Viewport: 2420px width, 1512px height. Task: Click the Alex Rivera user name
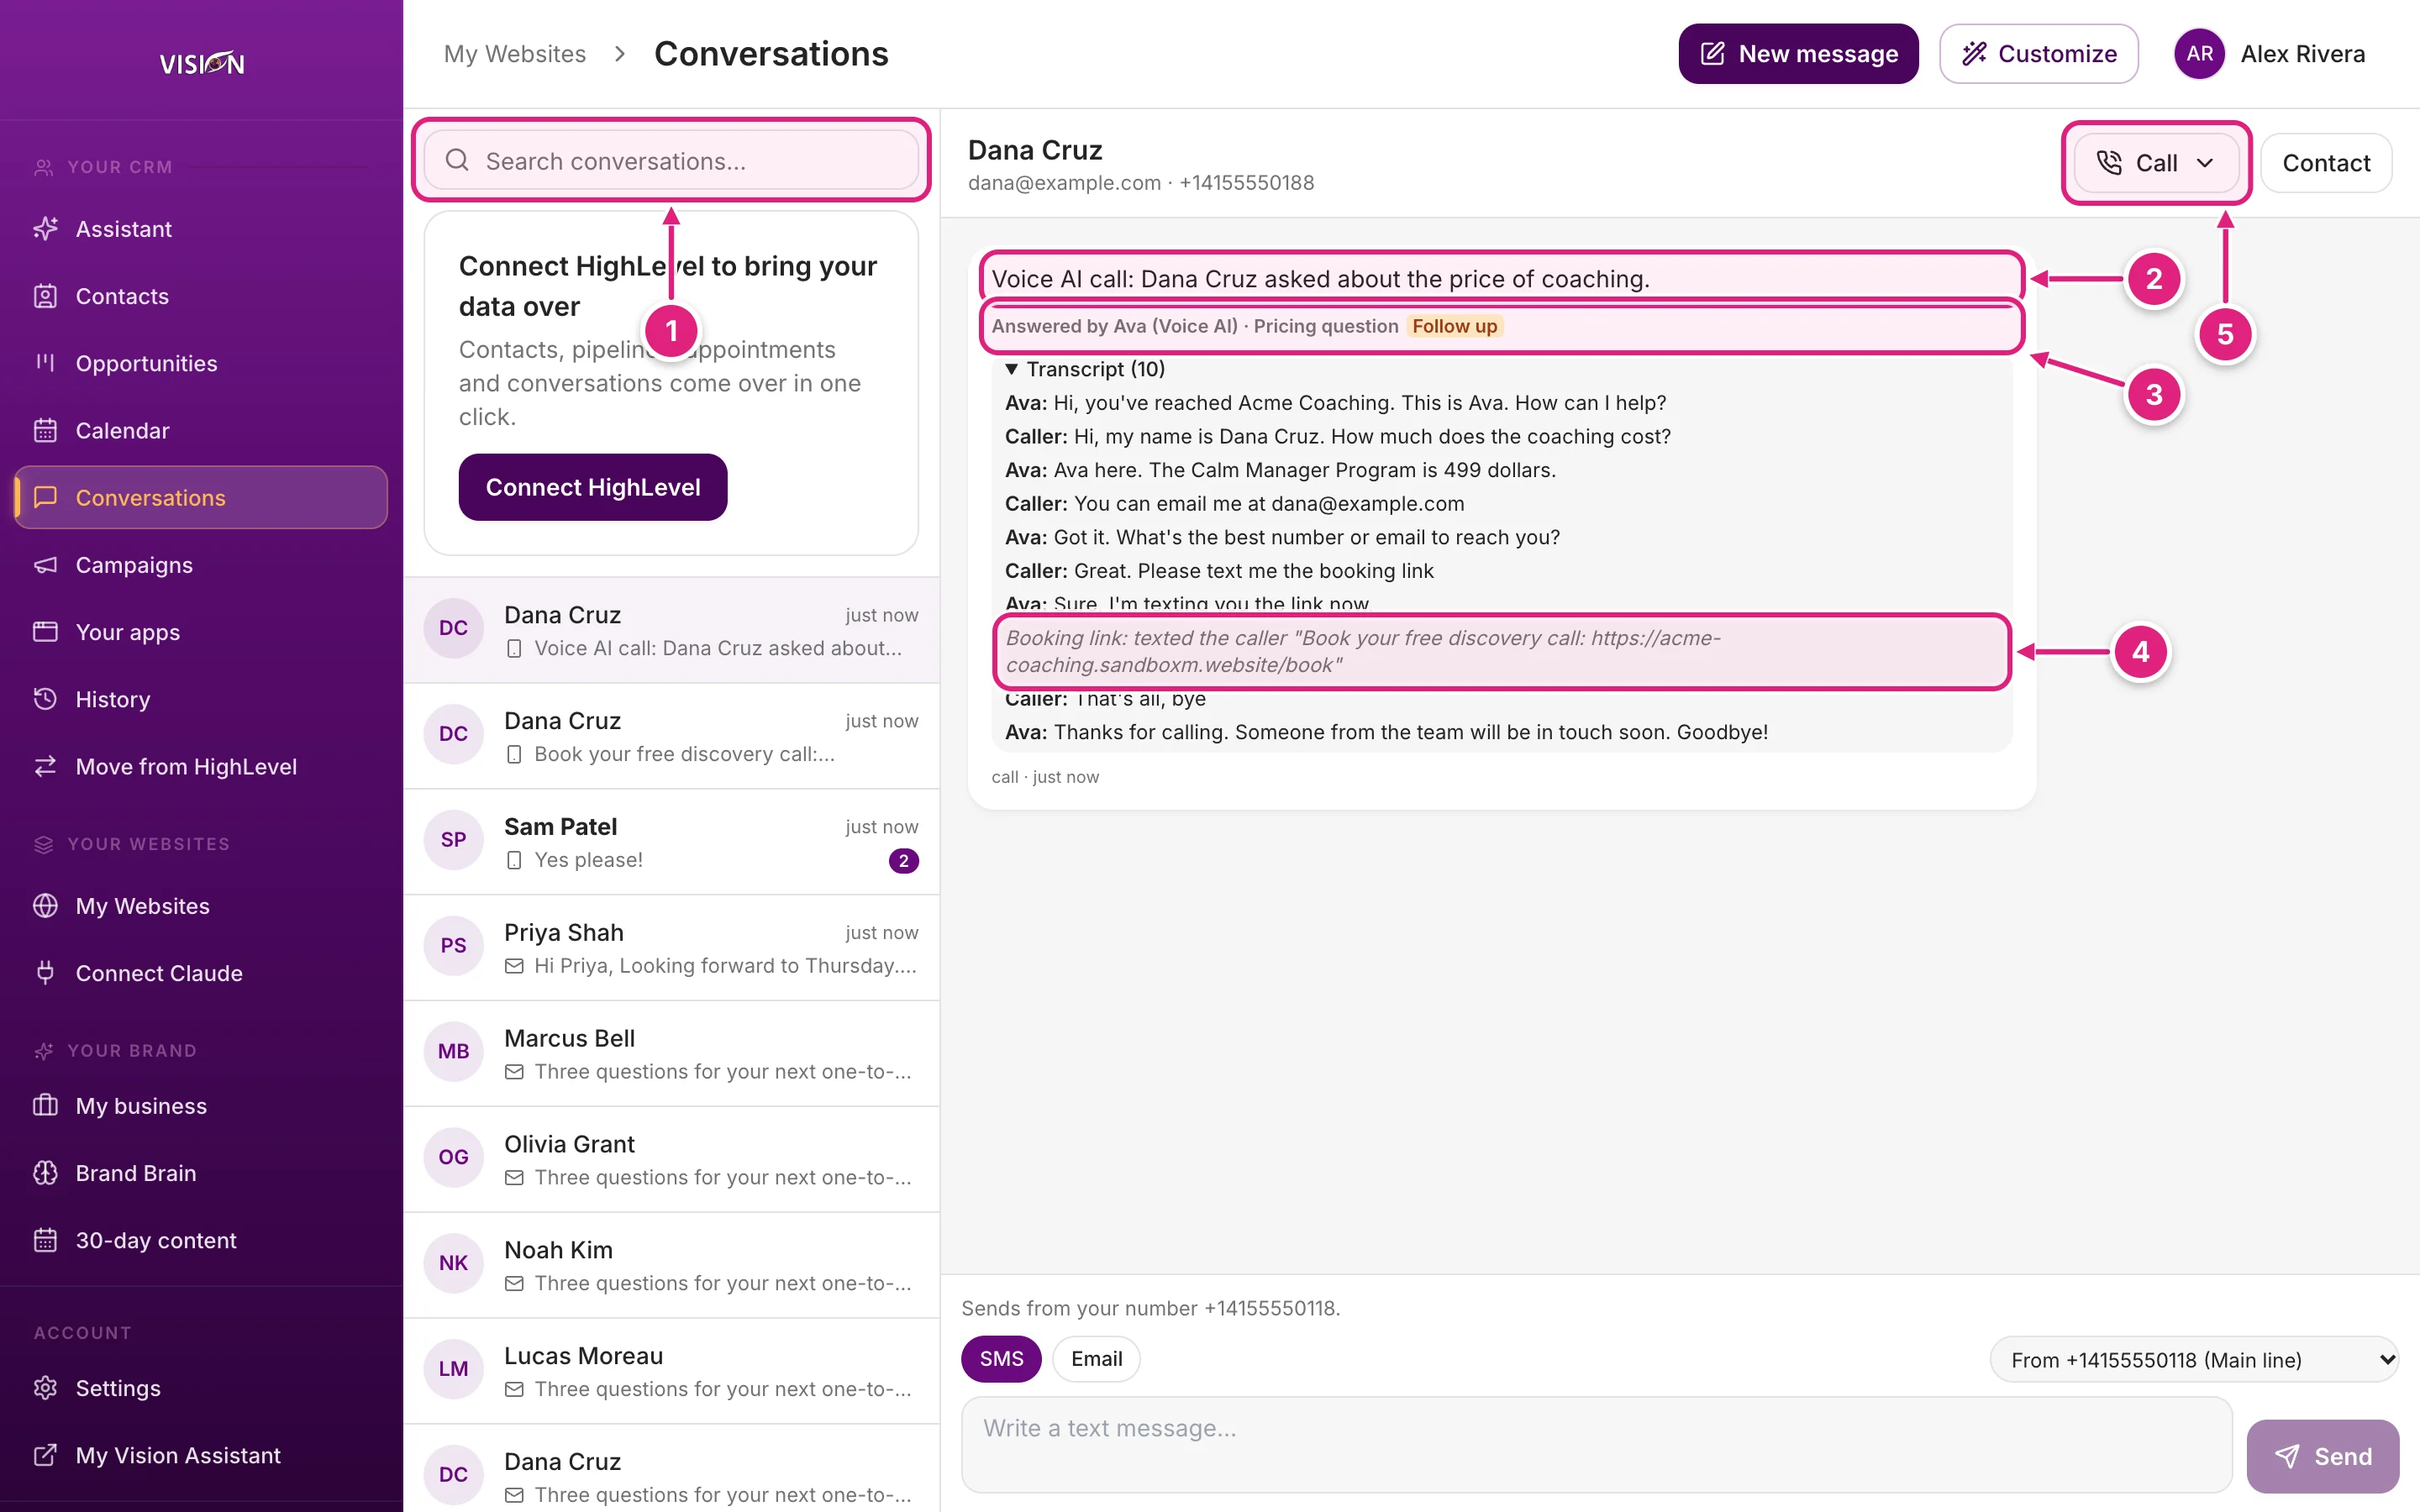click(x=2302, y=54)
